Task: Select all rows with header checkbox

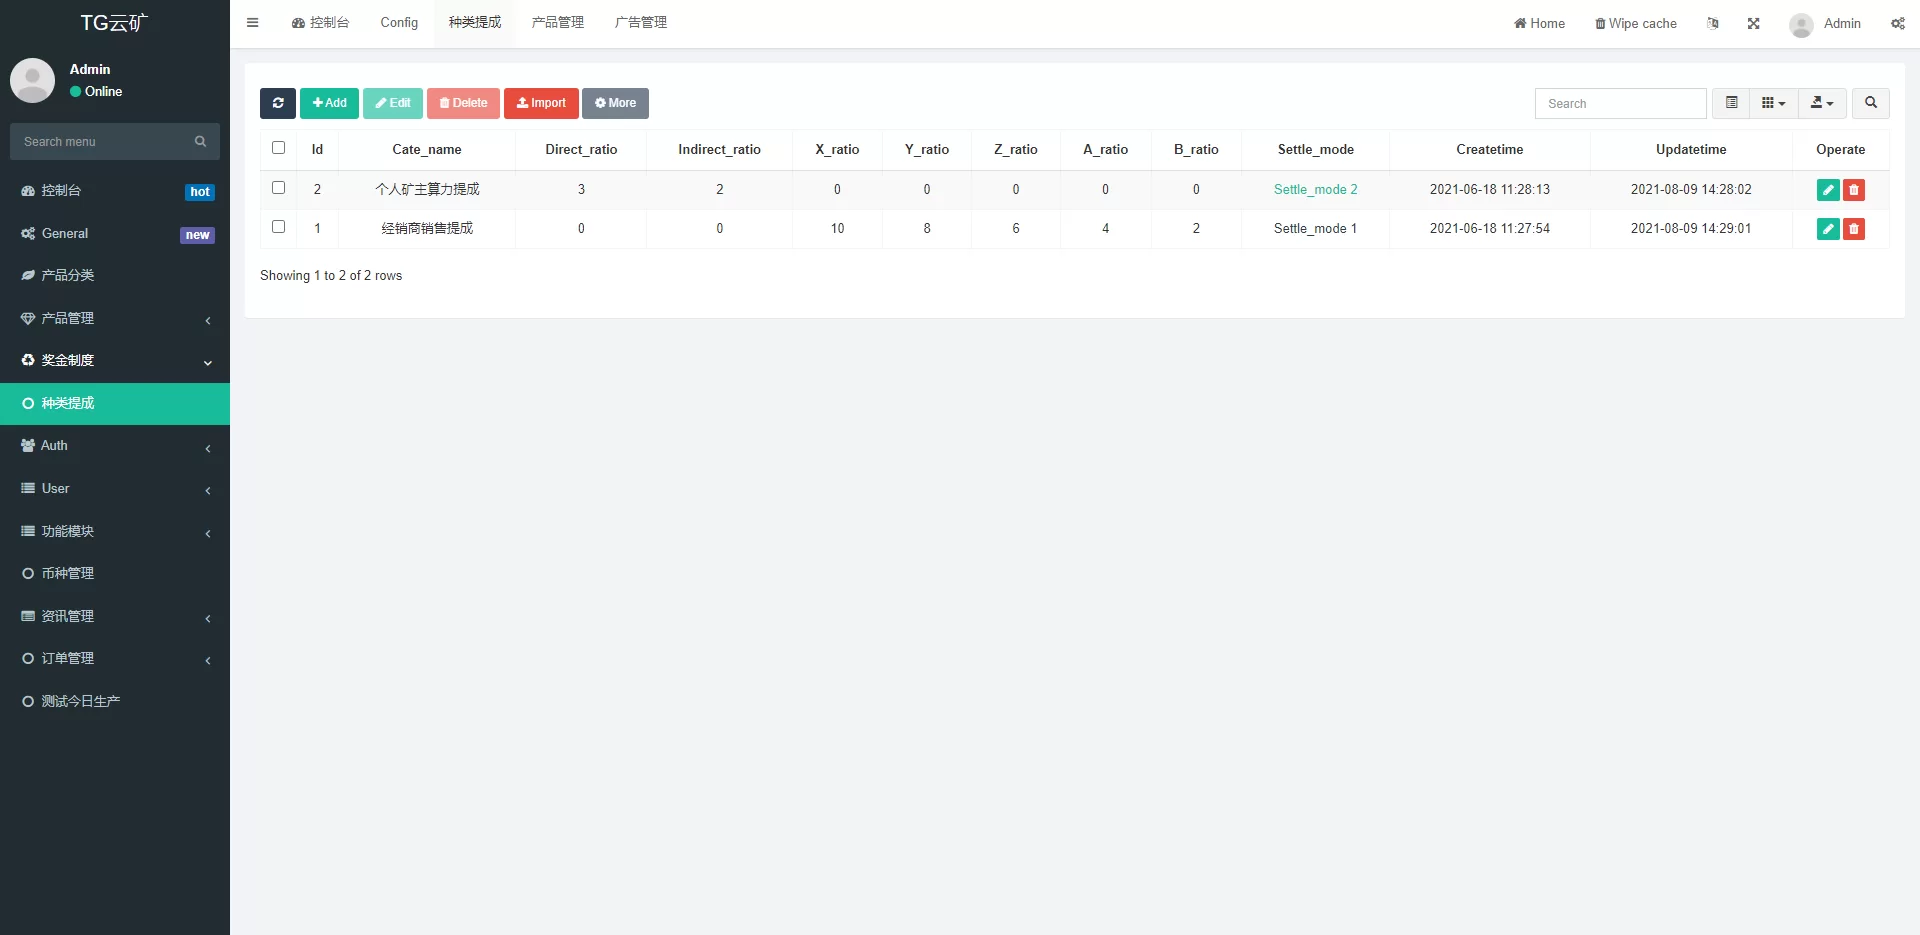Action: (278, 148)
